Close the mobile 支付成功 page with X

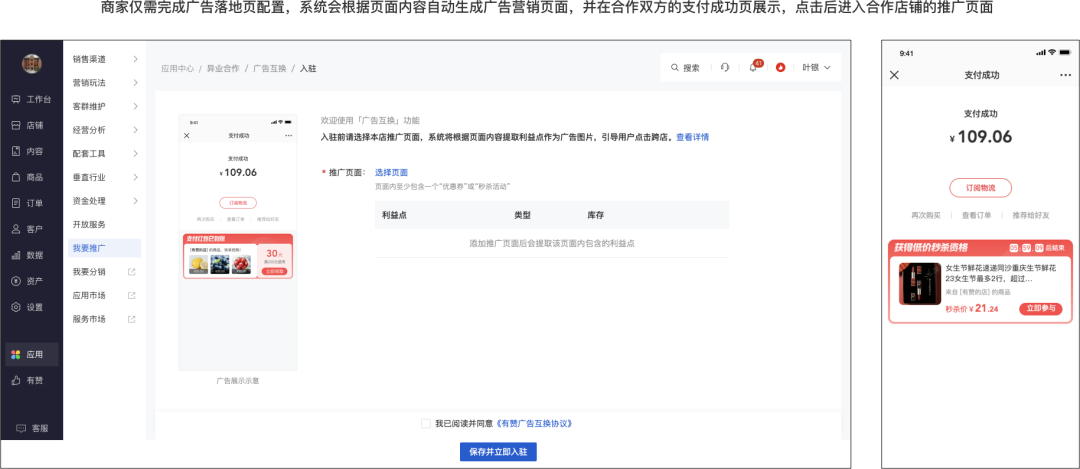pyautogui.click(x=894, y=75)
